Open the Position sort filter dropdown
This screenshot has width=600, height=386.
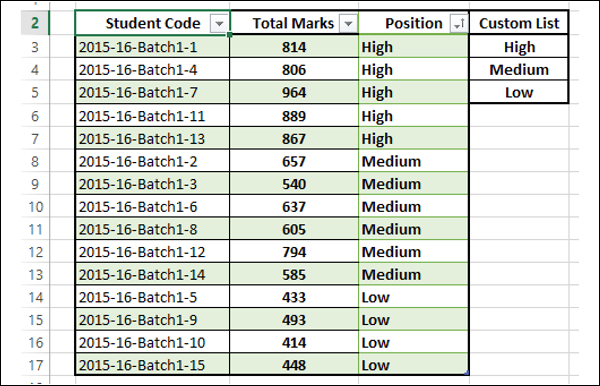click(459, 24)
